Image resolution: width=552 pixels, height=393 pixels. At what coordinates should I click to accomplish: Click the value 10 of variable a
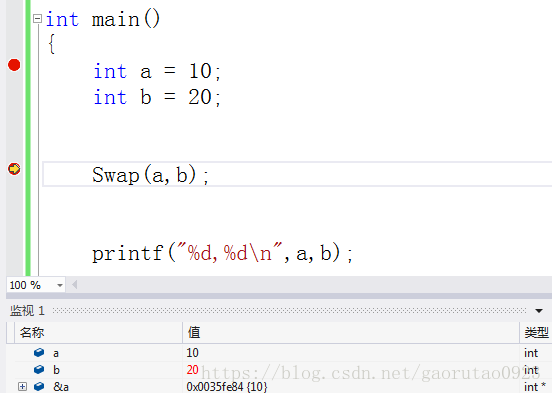(193, 353)
